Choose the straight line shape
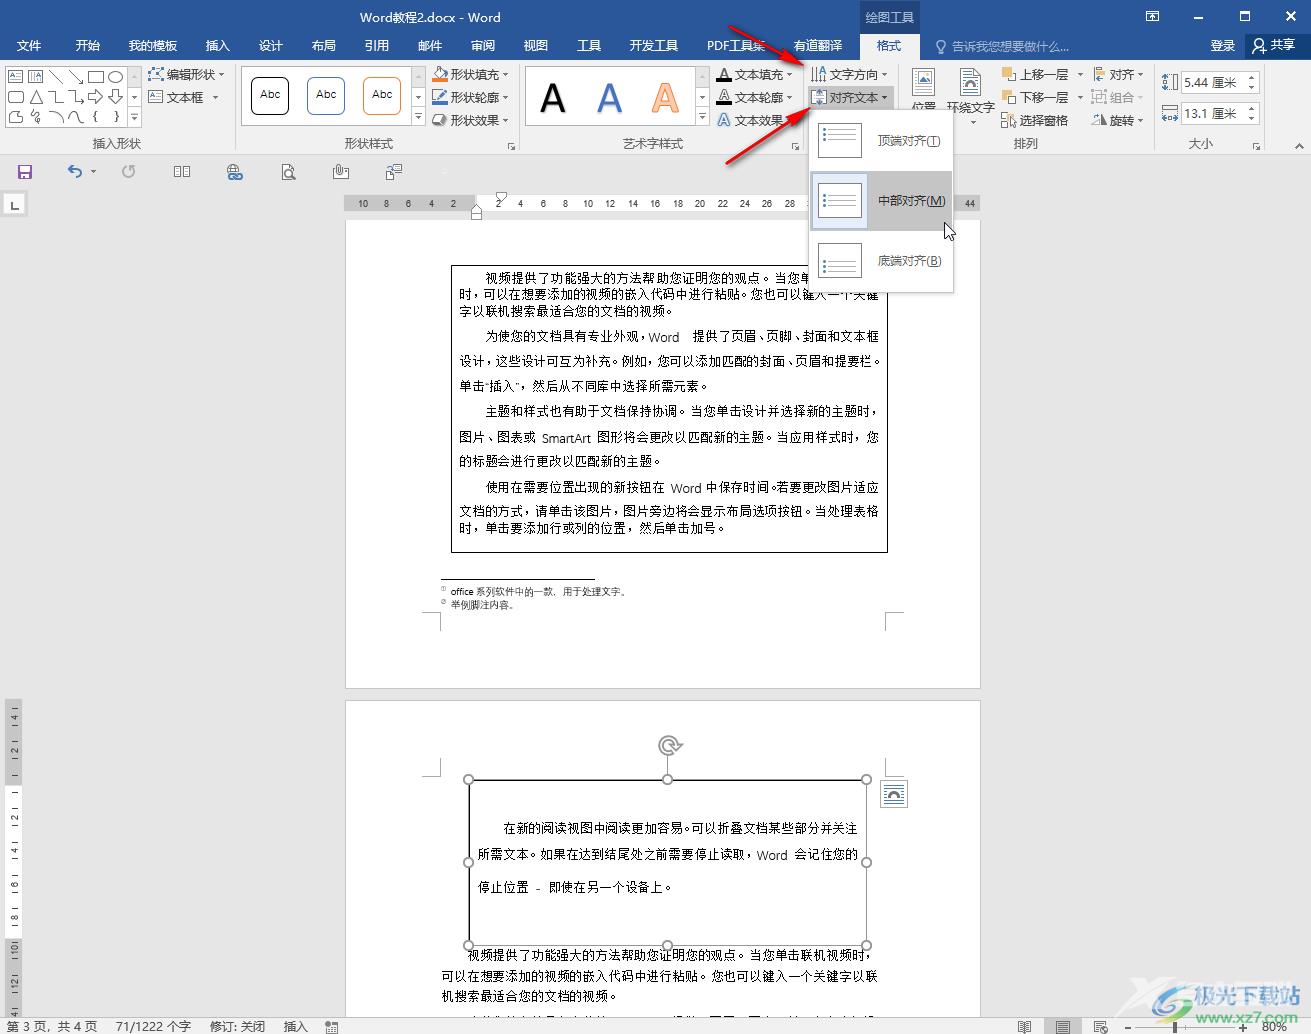This screenshot has width=1311, height=1034. [x=56, y=76]
